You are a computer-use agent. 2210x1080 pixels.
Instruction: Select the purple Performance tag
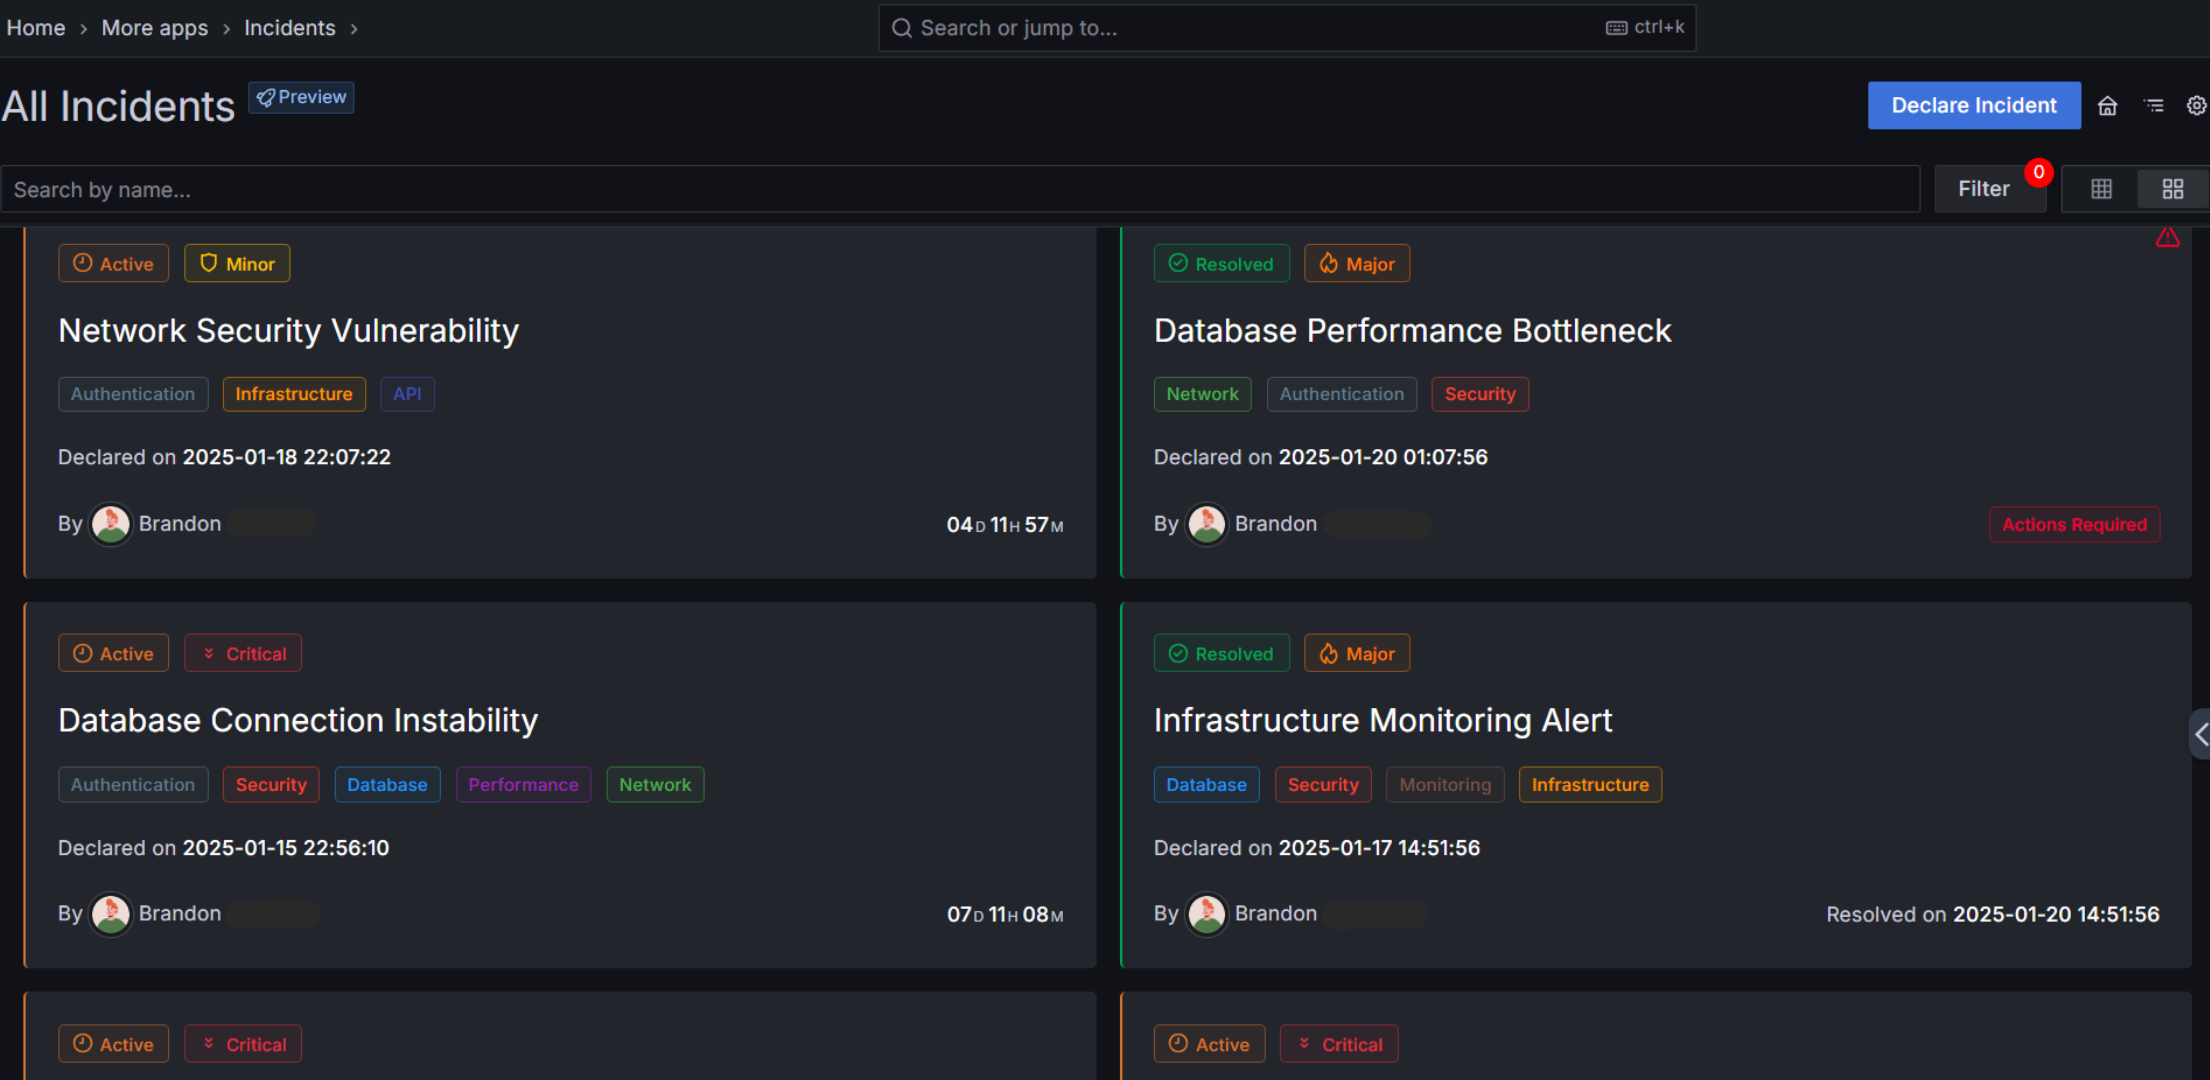tap(523, 785)
